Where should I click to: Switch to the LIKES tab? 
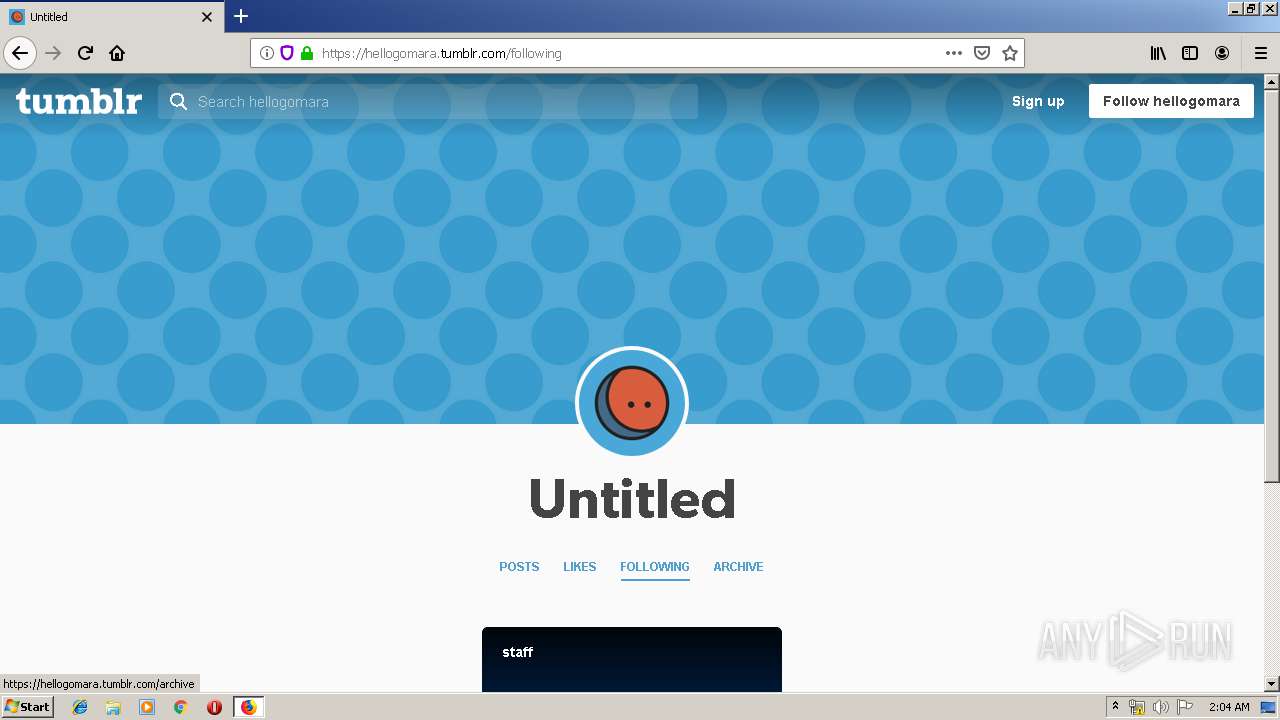[x=579, y=567]
